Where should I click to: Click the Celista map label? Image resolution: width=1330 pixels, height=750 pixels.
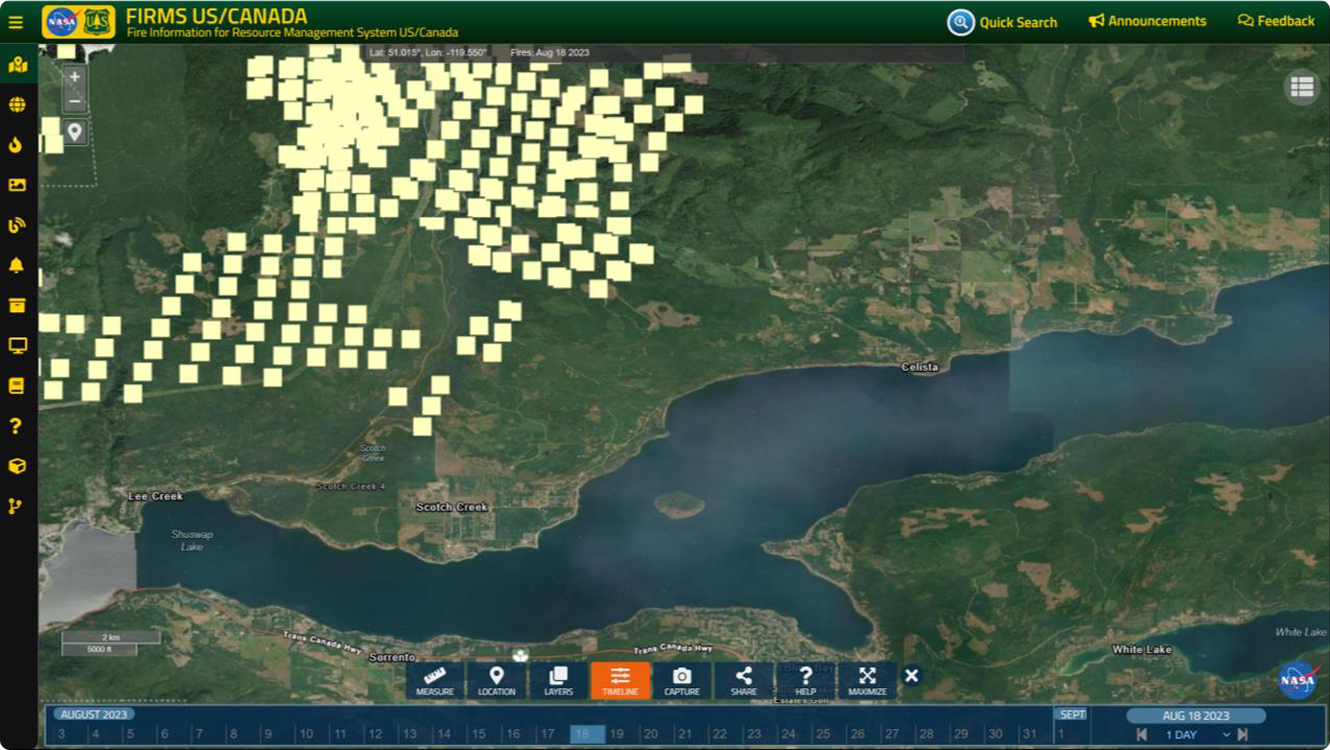[920, 367]
